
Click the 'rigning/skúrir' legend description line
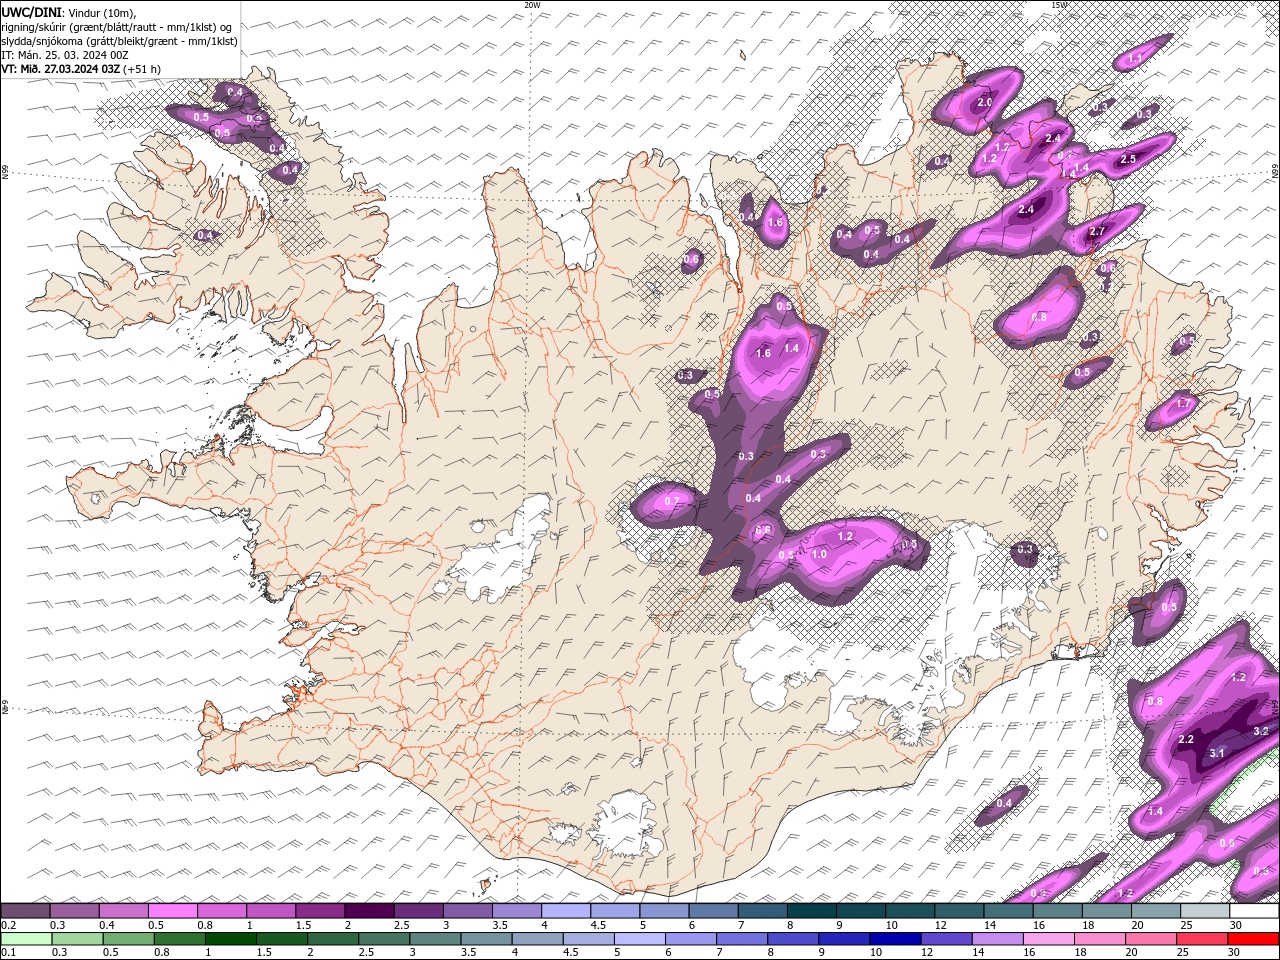pyautogui.click(x=117, y=27)
